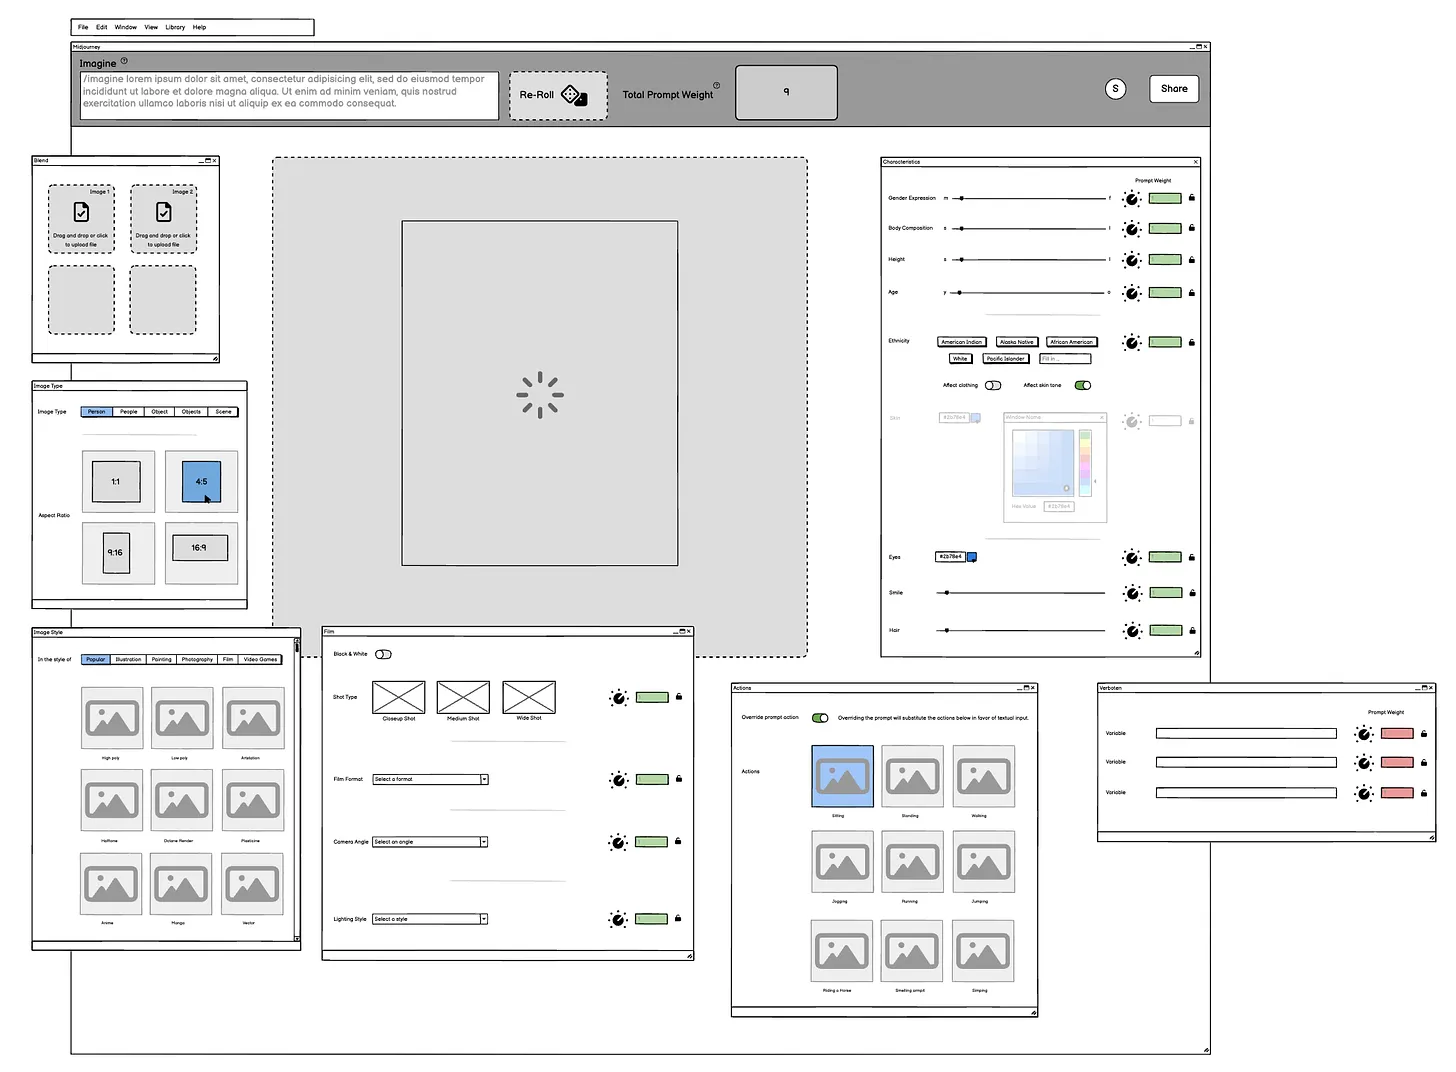
Task: Open the Library menu
Action: point(175,27)
